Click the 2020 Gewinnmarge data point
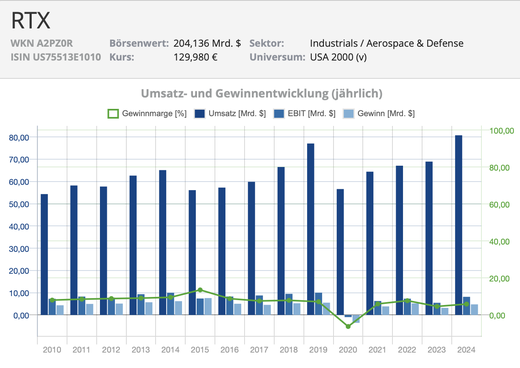 (348, 326)
